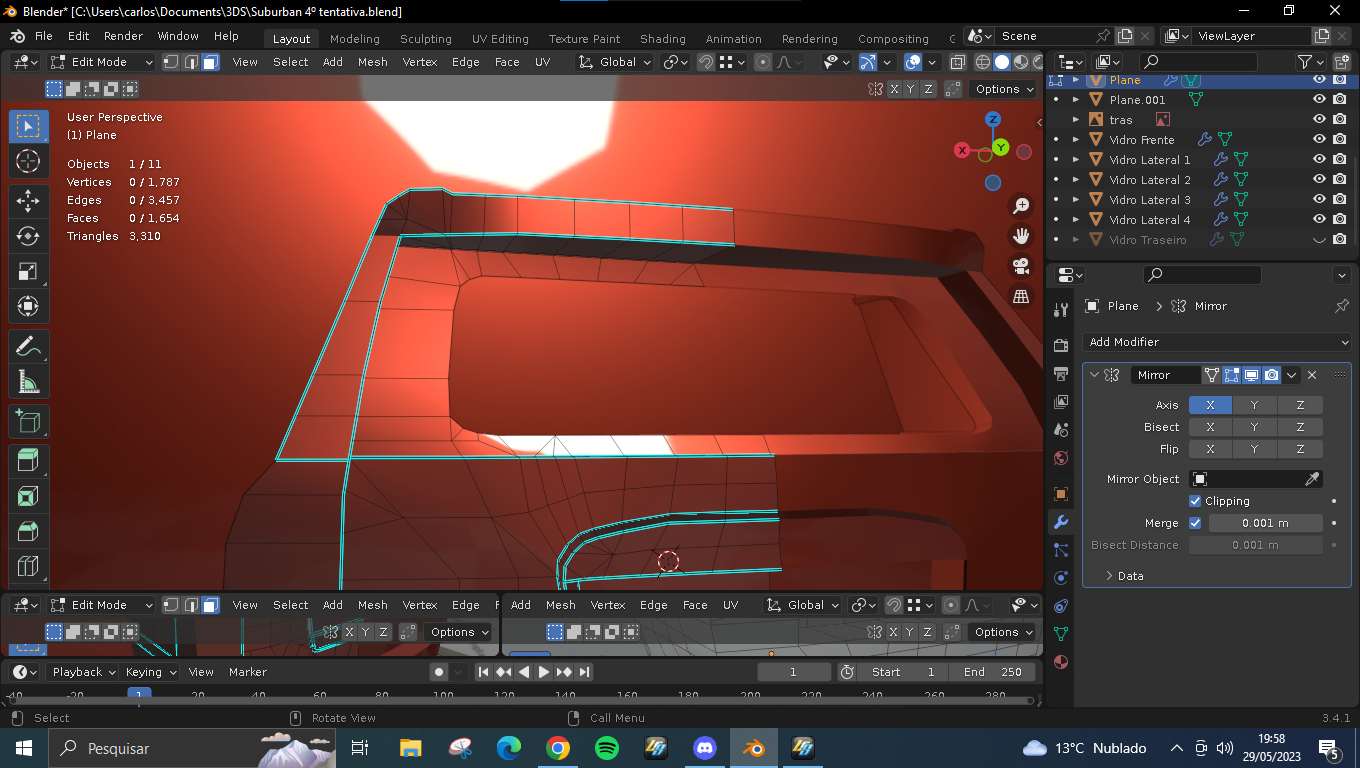Open the Render properties tab
This screenshot has height=768, width=1360.
coord(1061,346)
